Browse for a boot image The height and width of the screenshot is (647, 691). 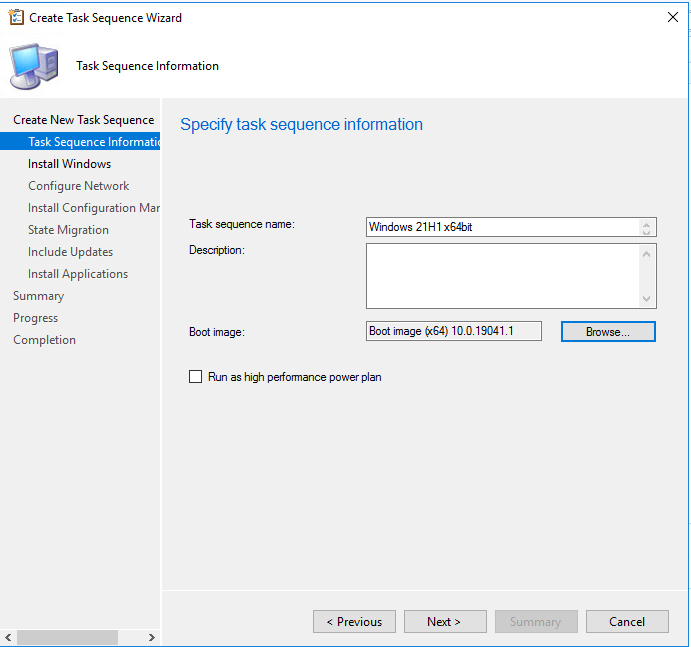608,331
